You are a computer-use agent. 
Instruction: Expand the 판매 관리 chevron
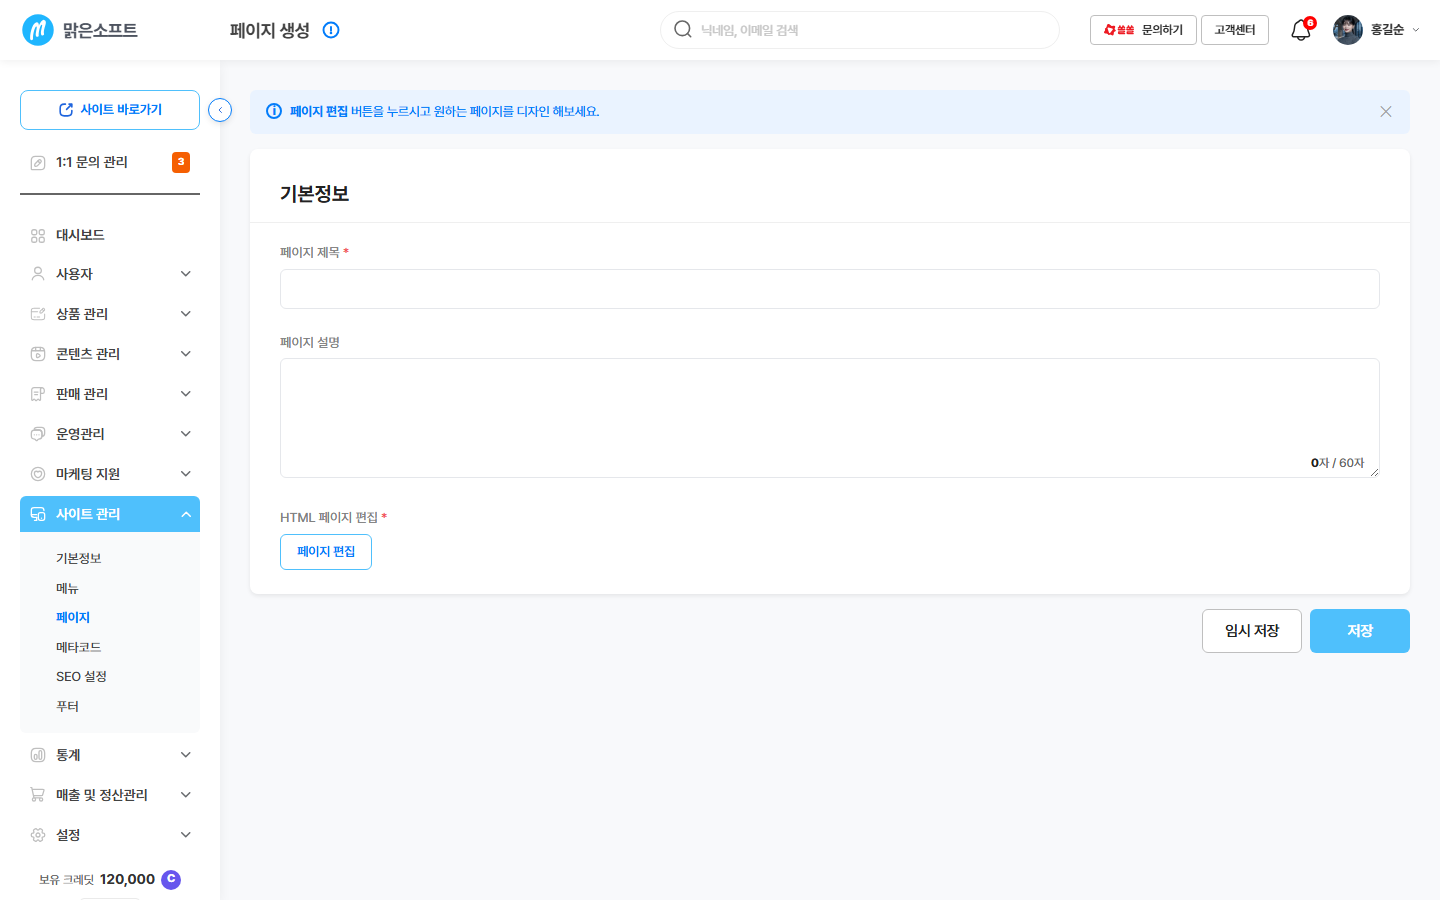point(186,394)
